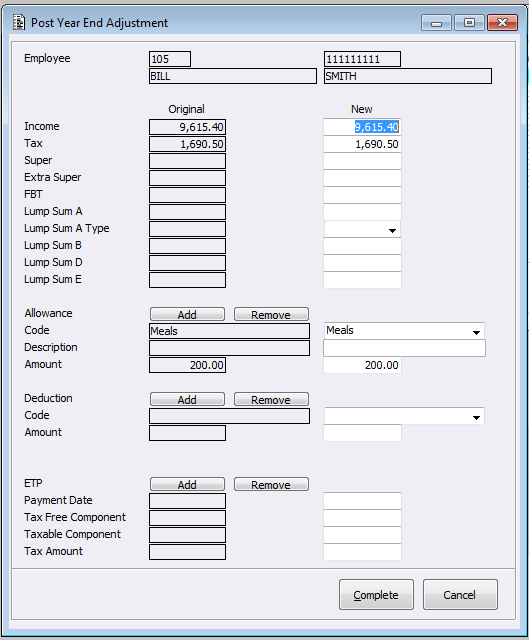Open the Deduction Code dropdown
The height and width of the screenshot is (640, 529).
[476, 417]
